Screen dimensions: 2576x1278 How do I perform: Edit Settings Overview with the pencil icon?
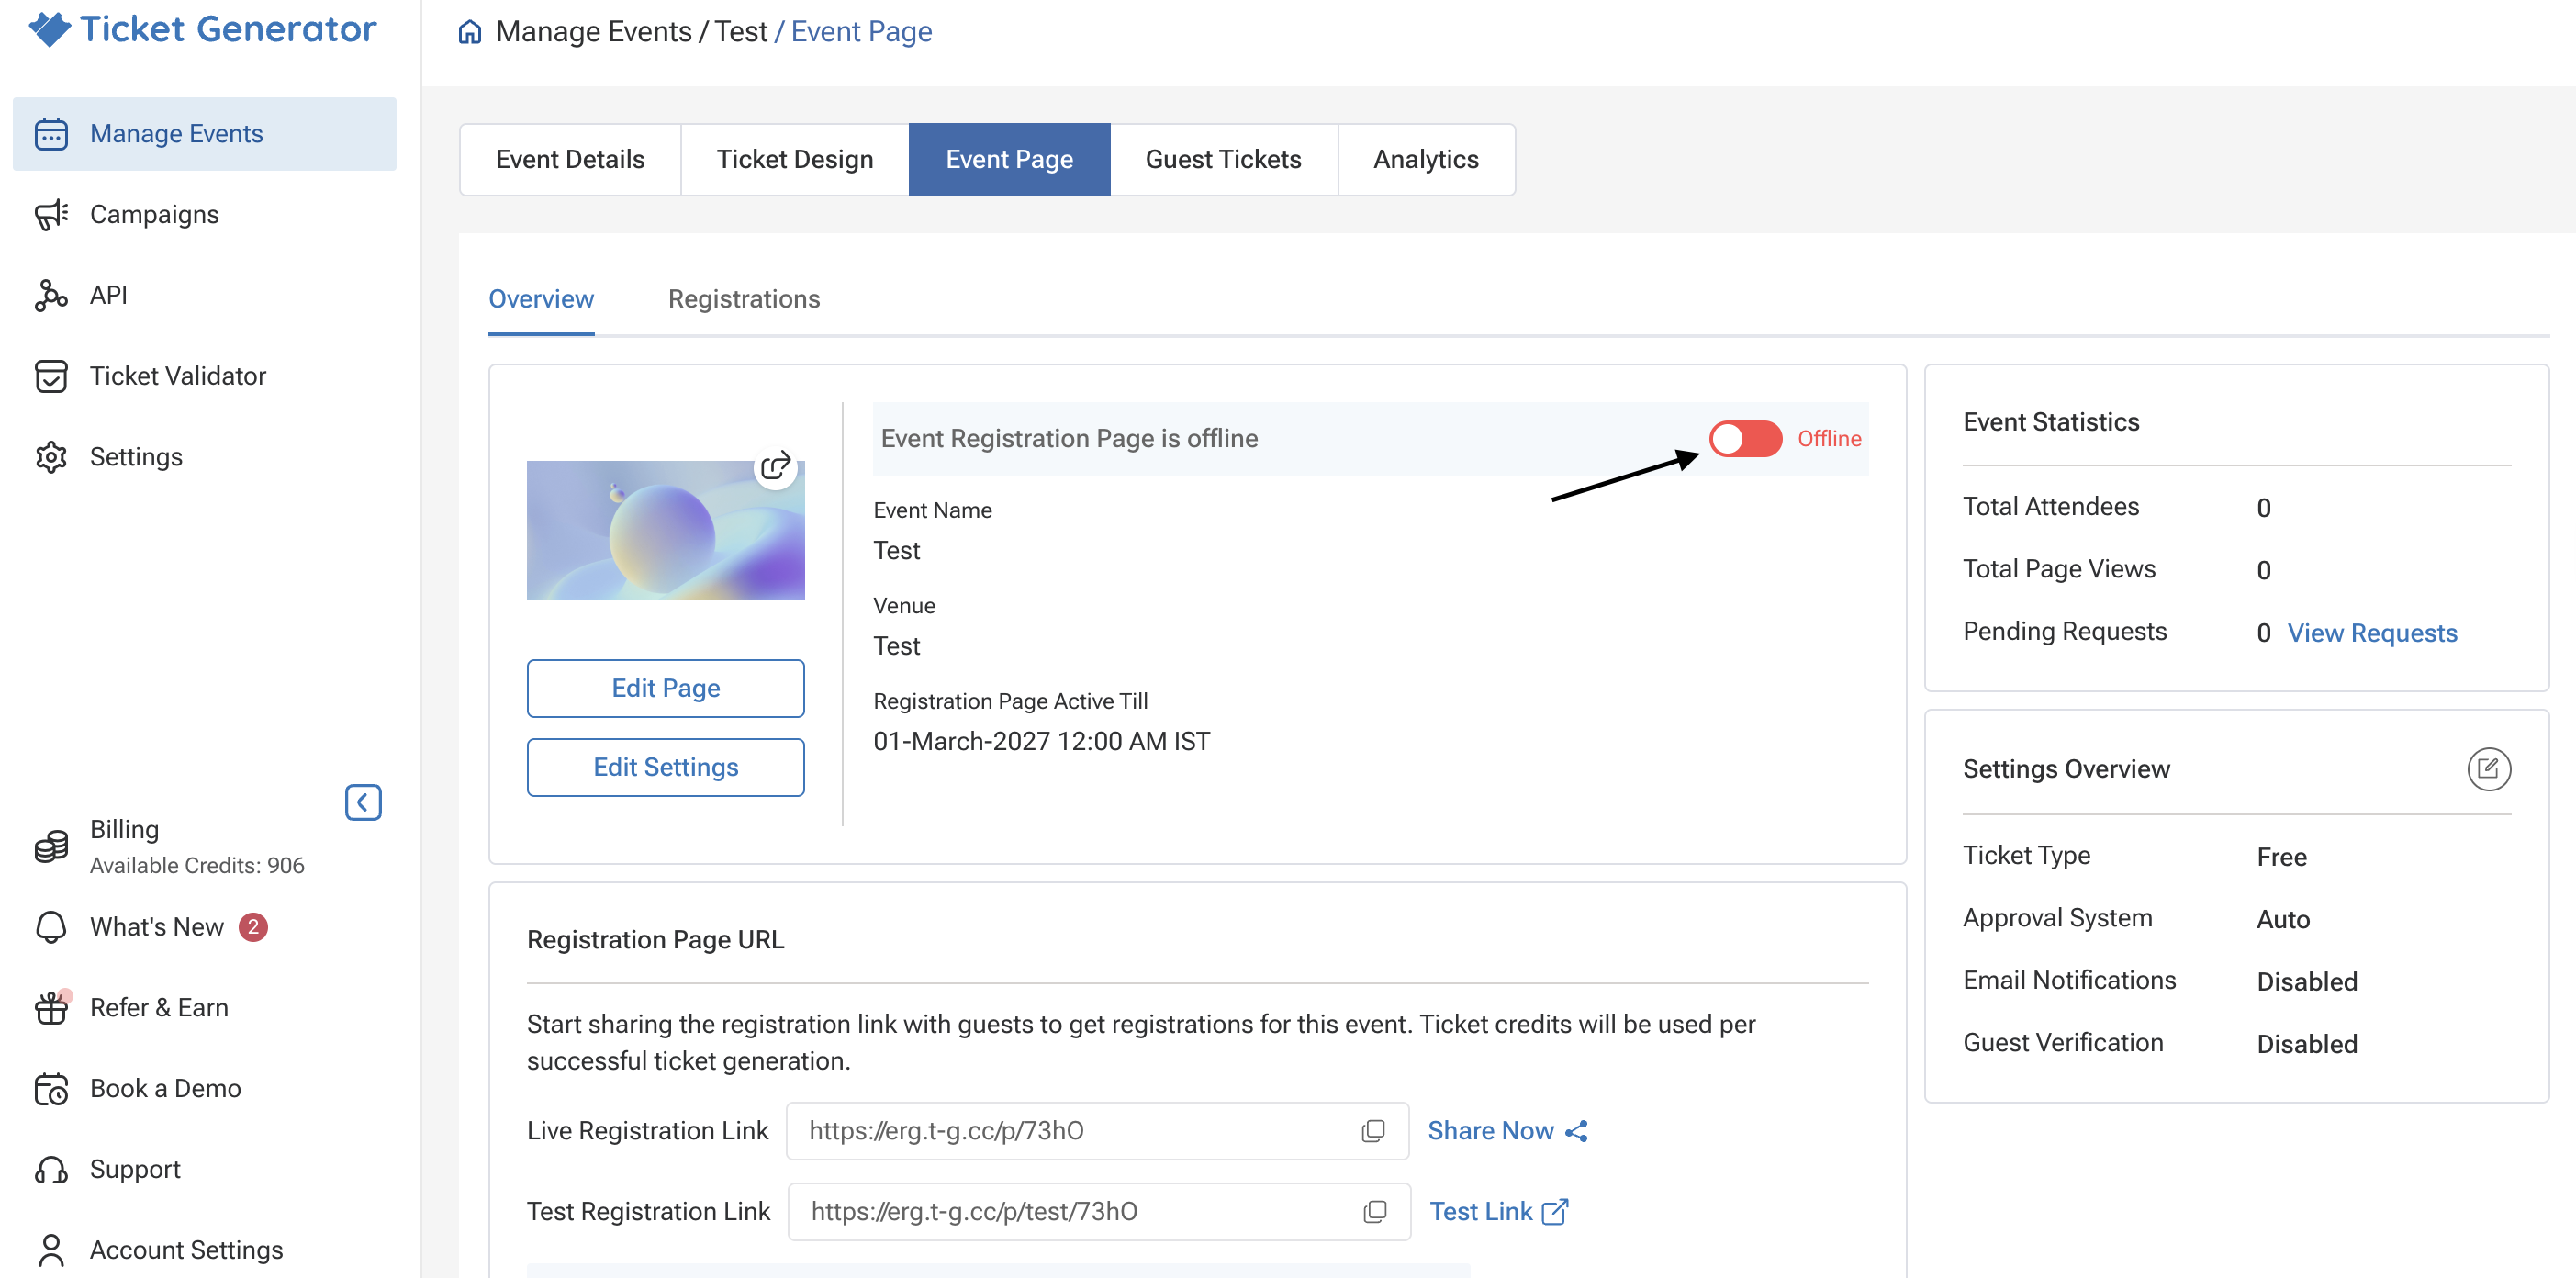tap(2488, 769)
